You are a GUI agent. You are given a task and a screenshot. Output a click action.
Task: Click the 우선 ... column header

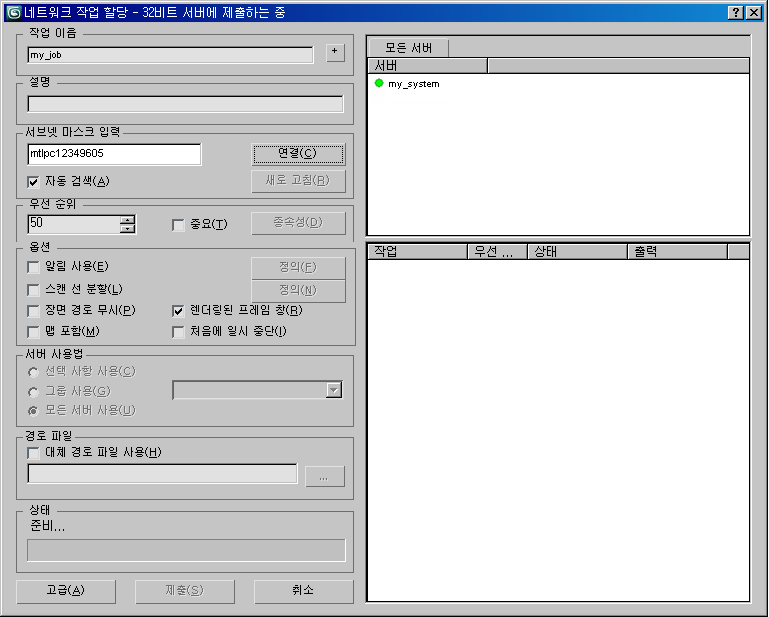coord(498,252)
